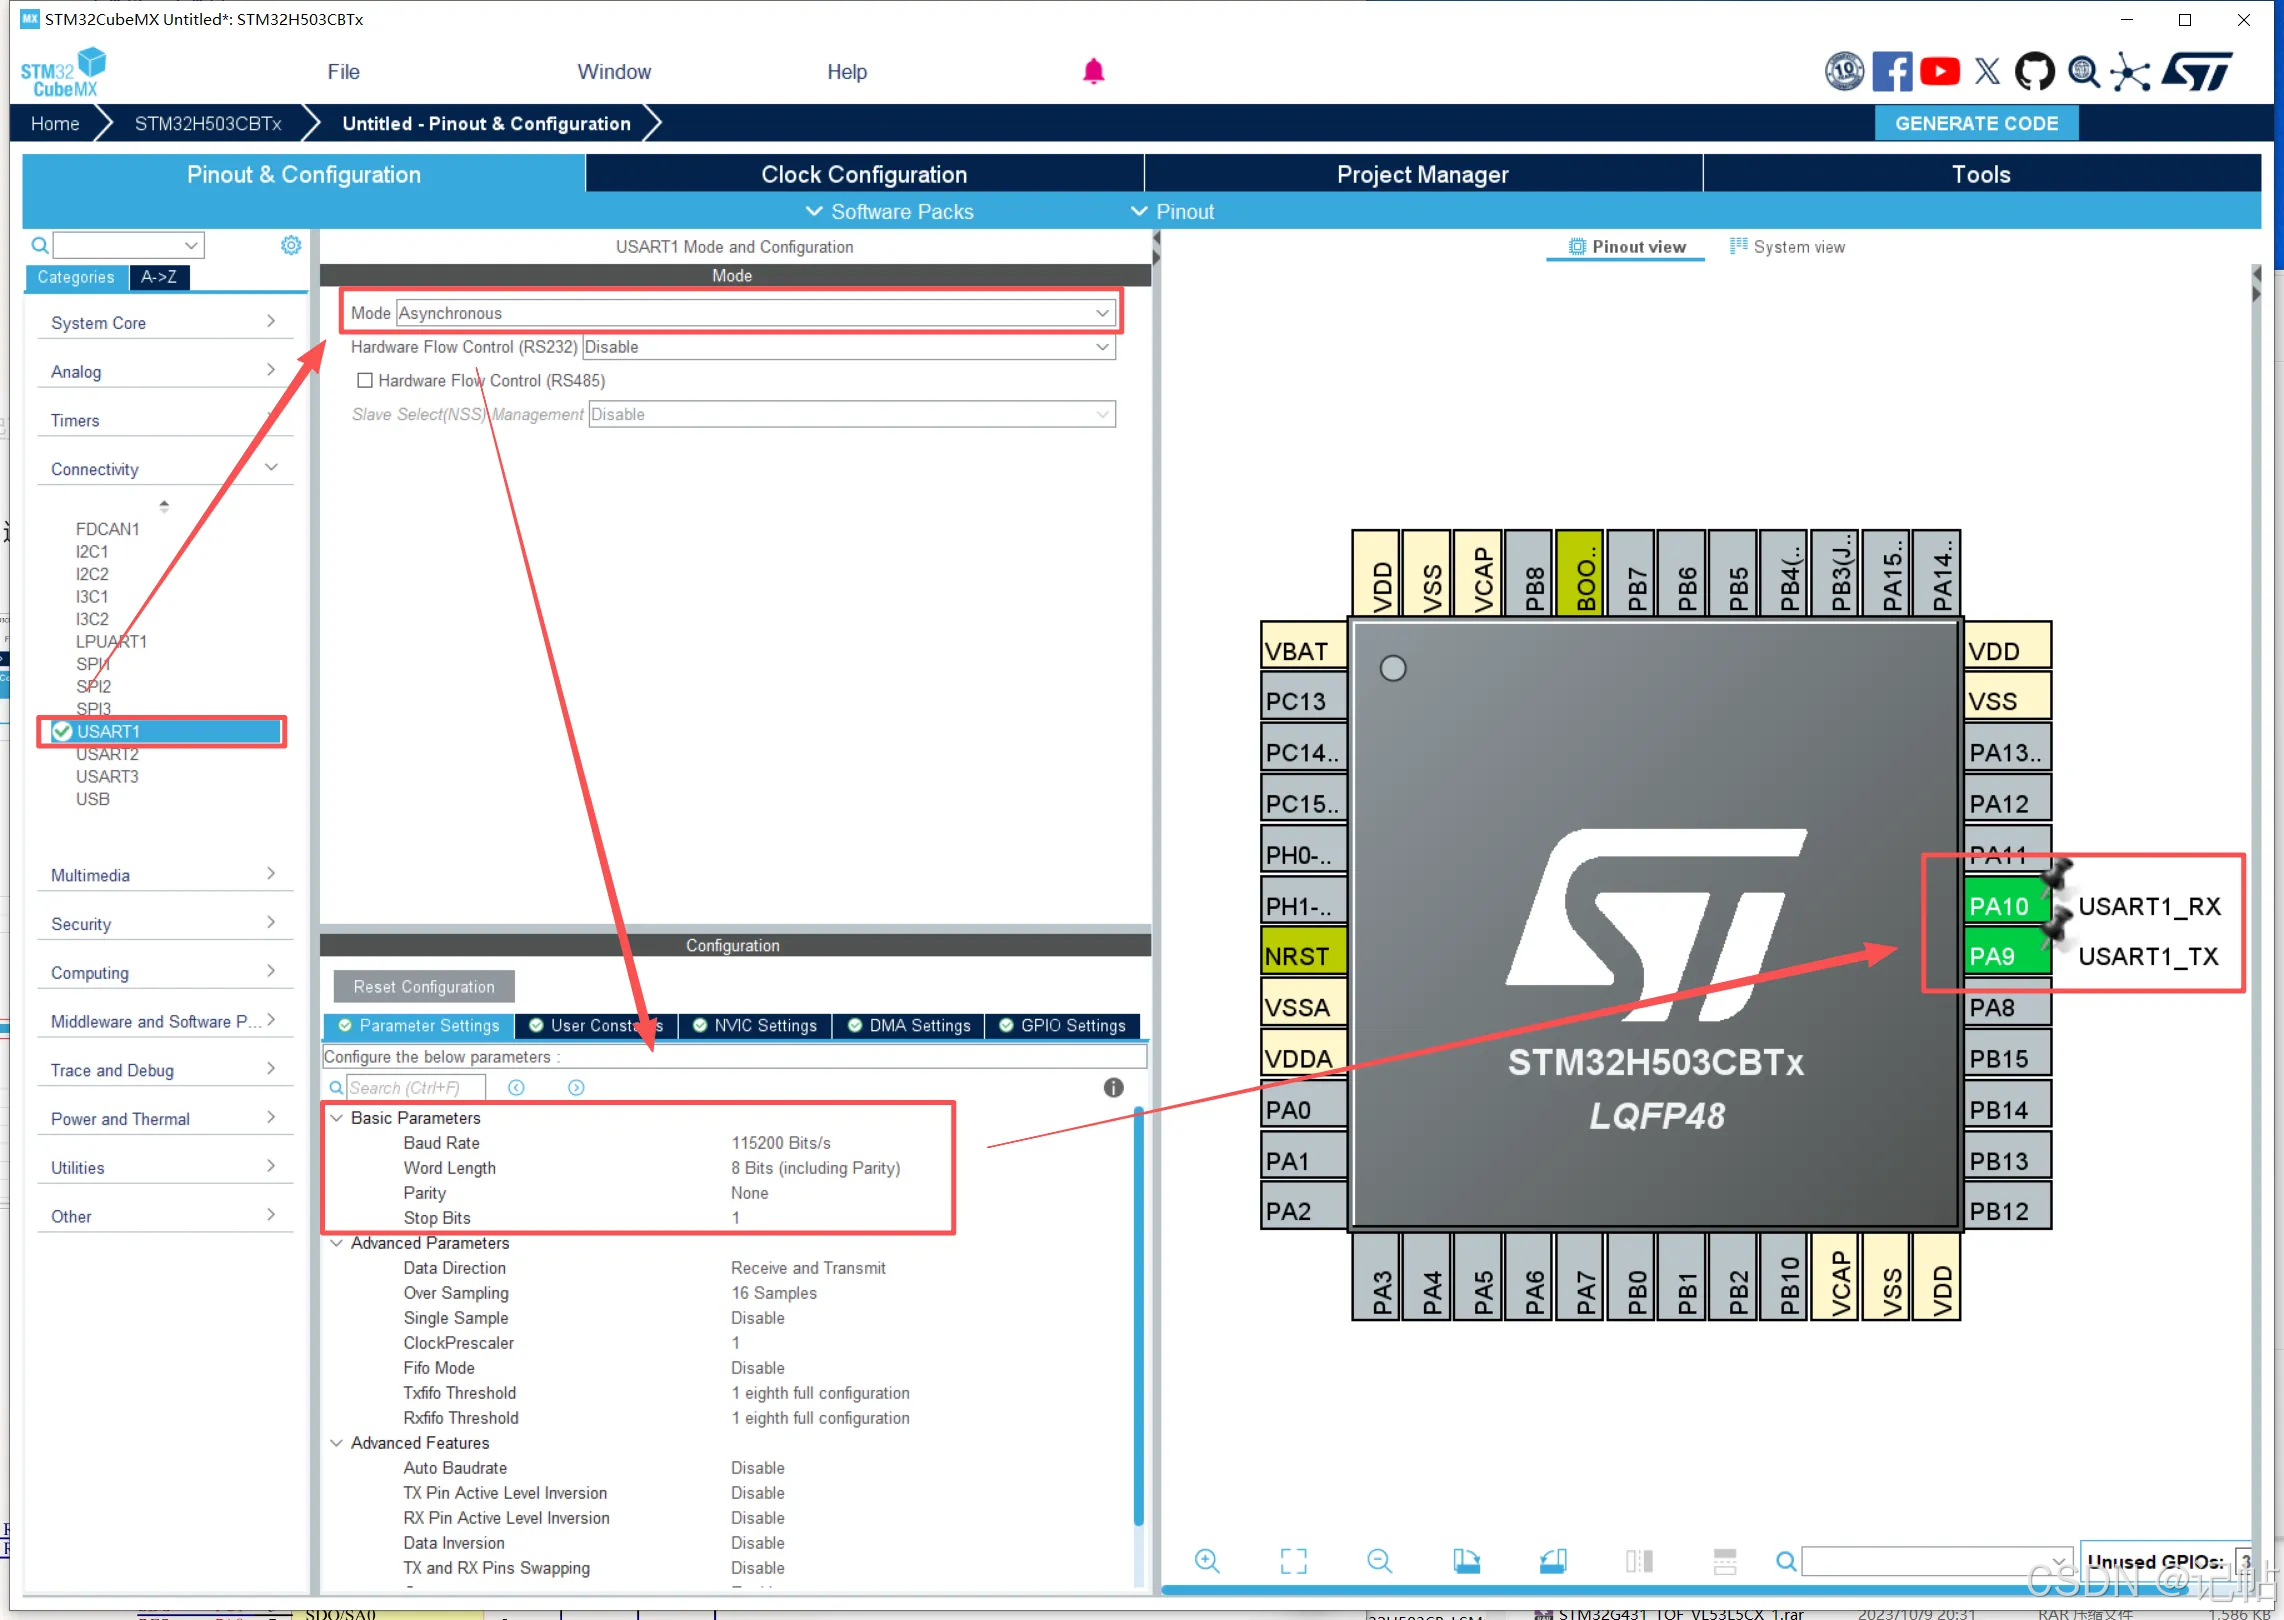
Task: Rotate the chip view clockwise
Action: pos(1466,1561)
